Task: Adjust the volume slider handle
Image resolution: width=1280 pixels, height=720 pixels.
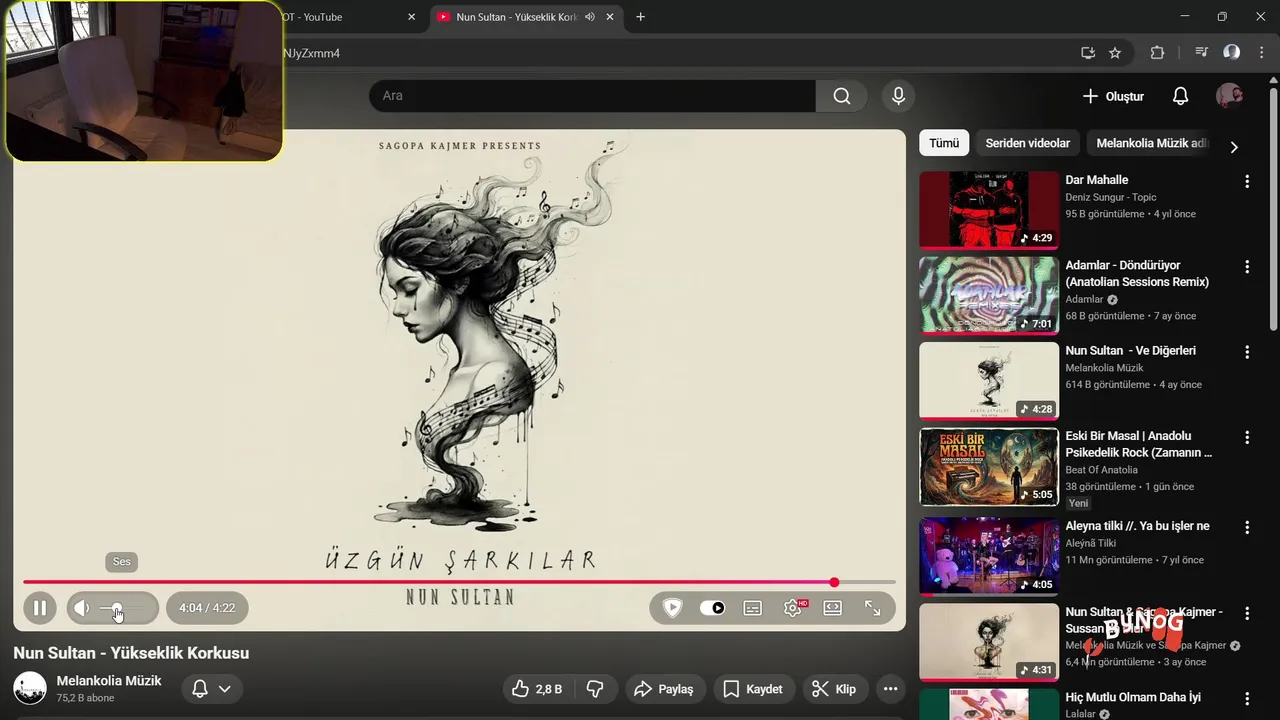Action: coord(117,608)
